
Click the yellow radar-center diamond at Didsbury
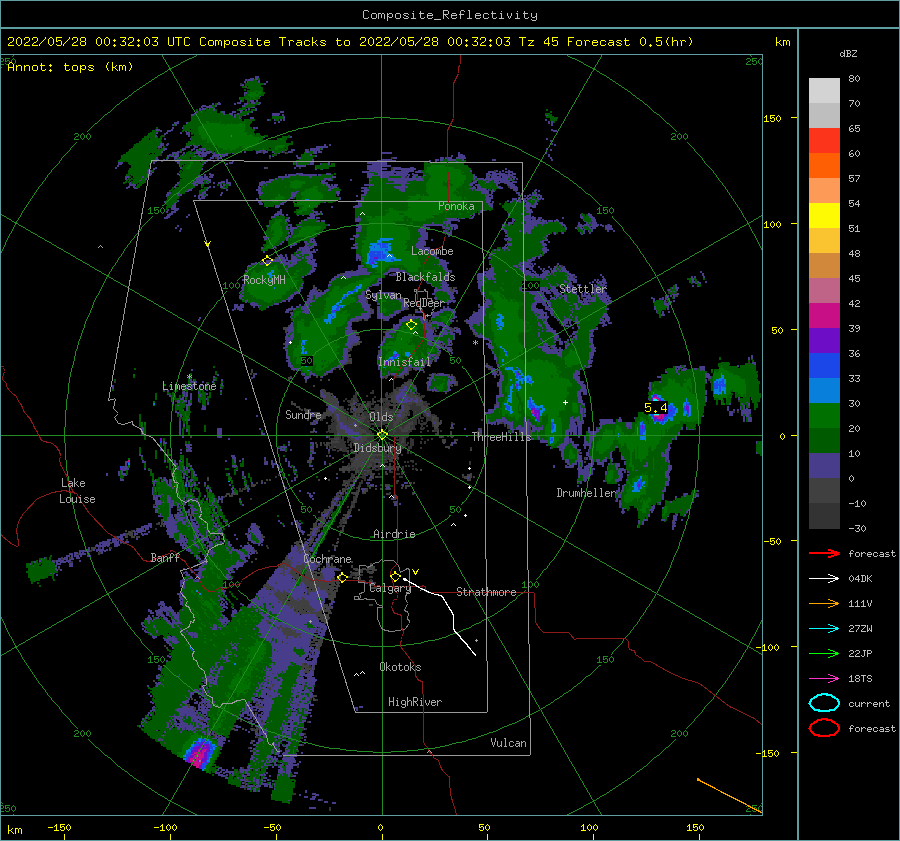coord(382,435)
